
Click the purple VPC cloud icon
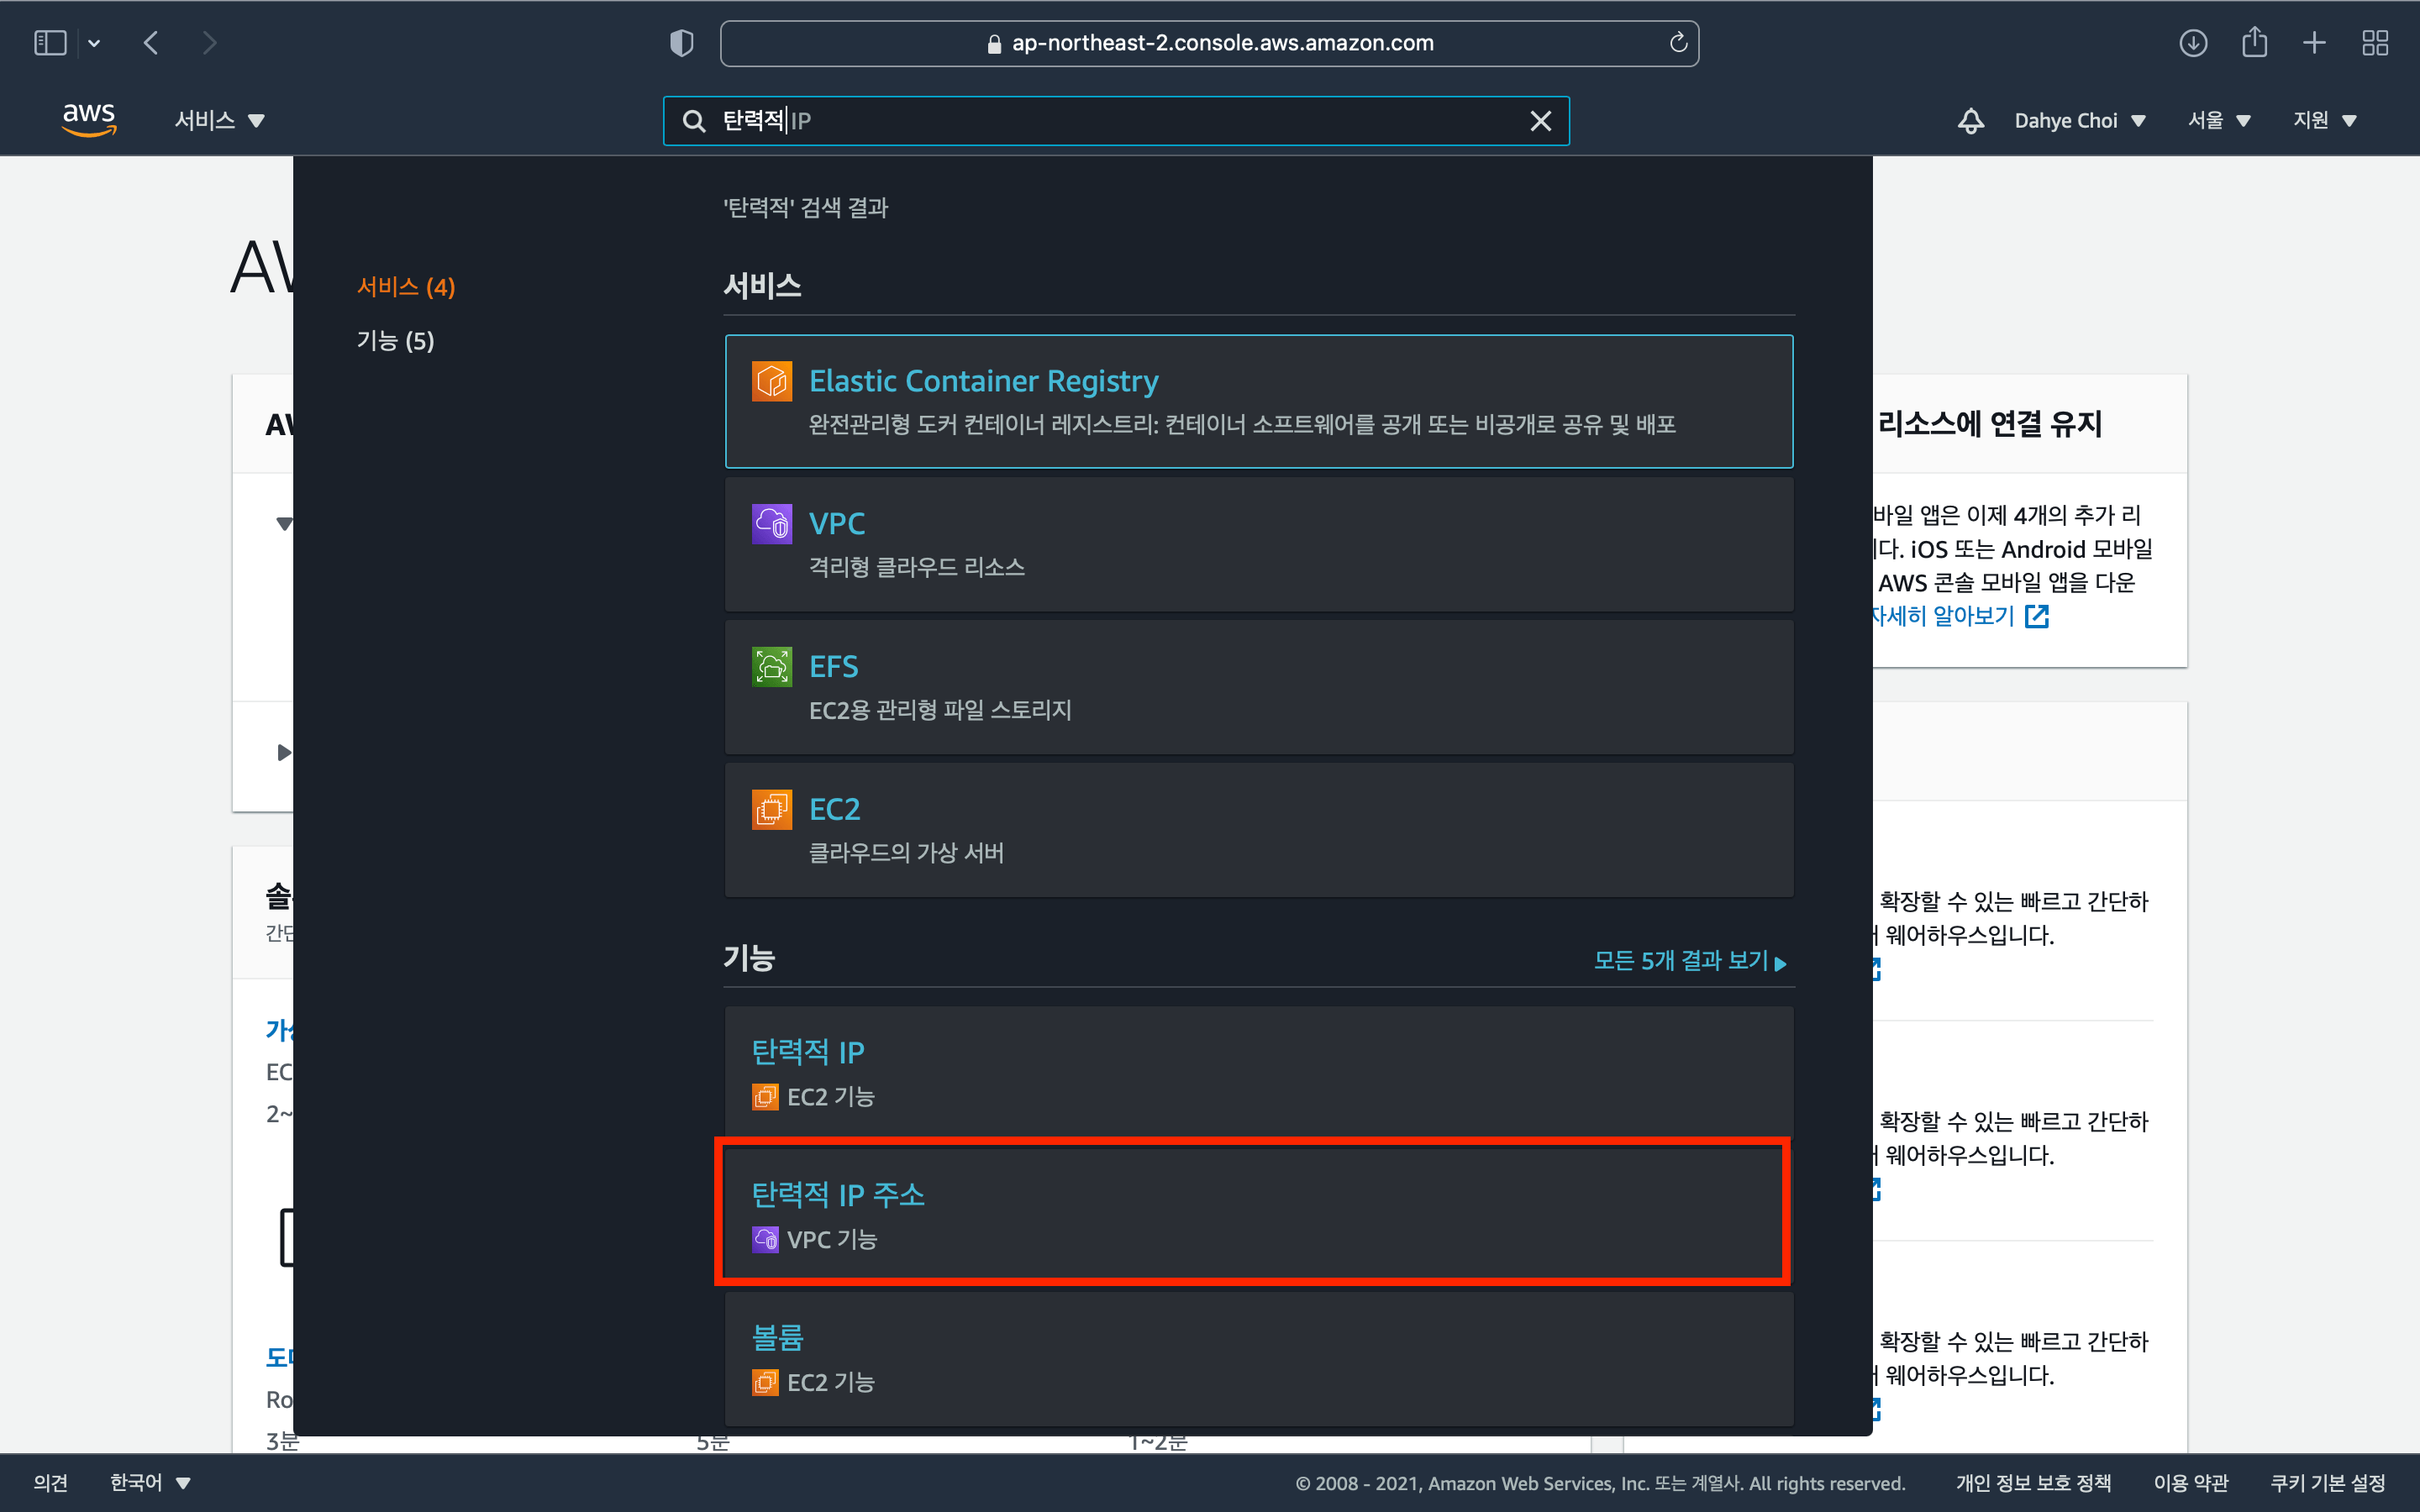(x=771, y=524)
